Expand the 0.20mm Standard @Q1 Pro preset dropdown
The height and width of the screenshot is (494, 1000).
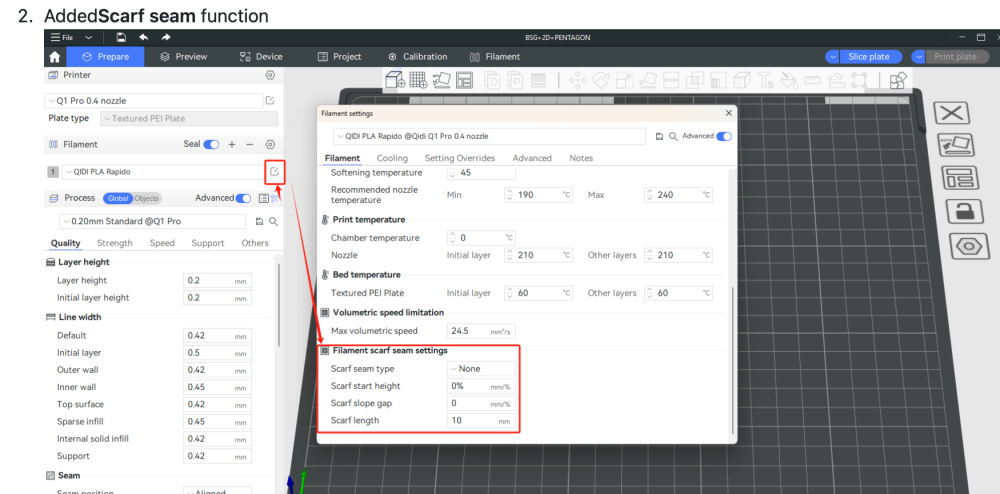[x=152, y=221]
